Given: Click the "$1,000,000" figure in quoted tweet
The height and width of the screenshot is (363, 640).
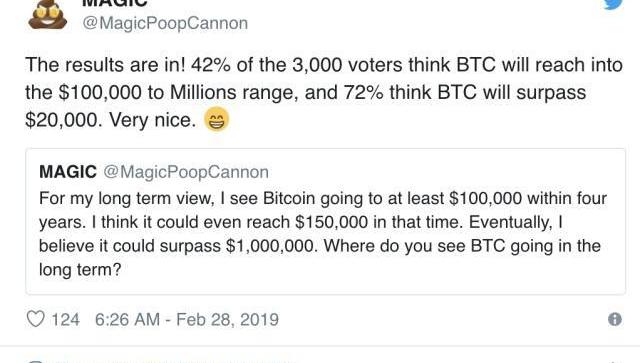Looking at the screenshot, I should tap(271, 246).
